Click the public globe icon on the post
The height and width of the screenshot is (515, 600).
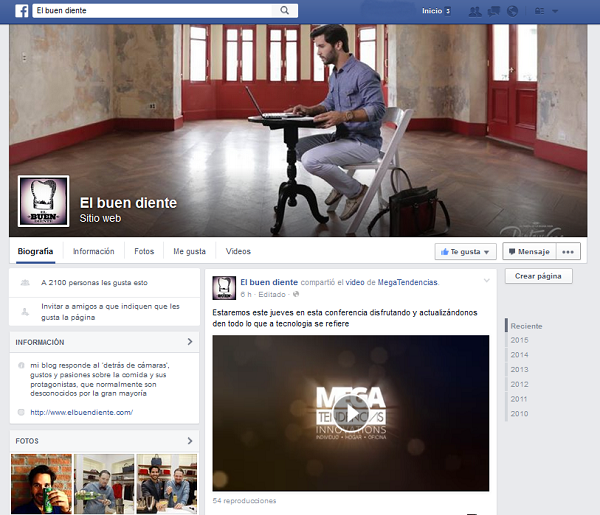pyautogui.click(x=296, y=294)
